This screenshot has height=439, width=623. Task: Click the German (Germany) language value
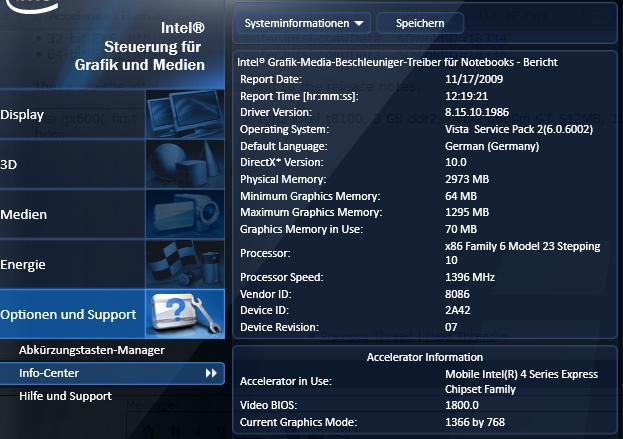pos(492,146)
